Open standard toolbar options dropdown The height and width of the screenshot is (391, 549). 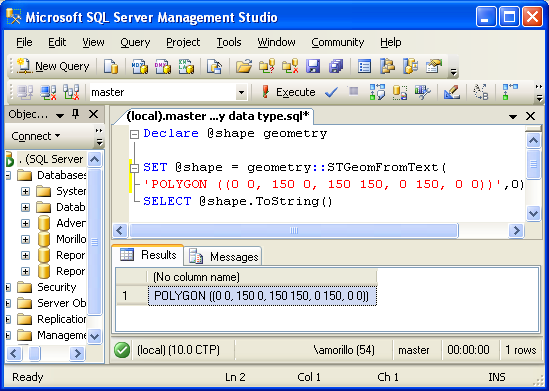(x=453, y=72)
